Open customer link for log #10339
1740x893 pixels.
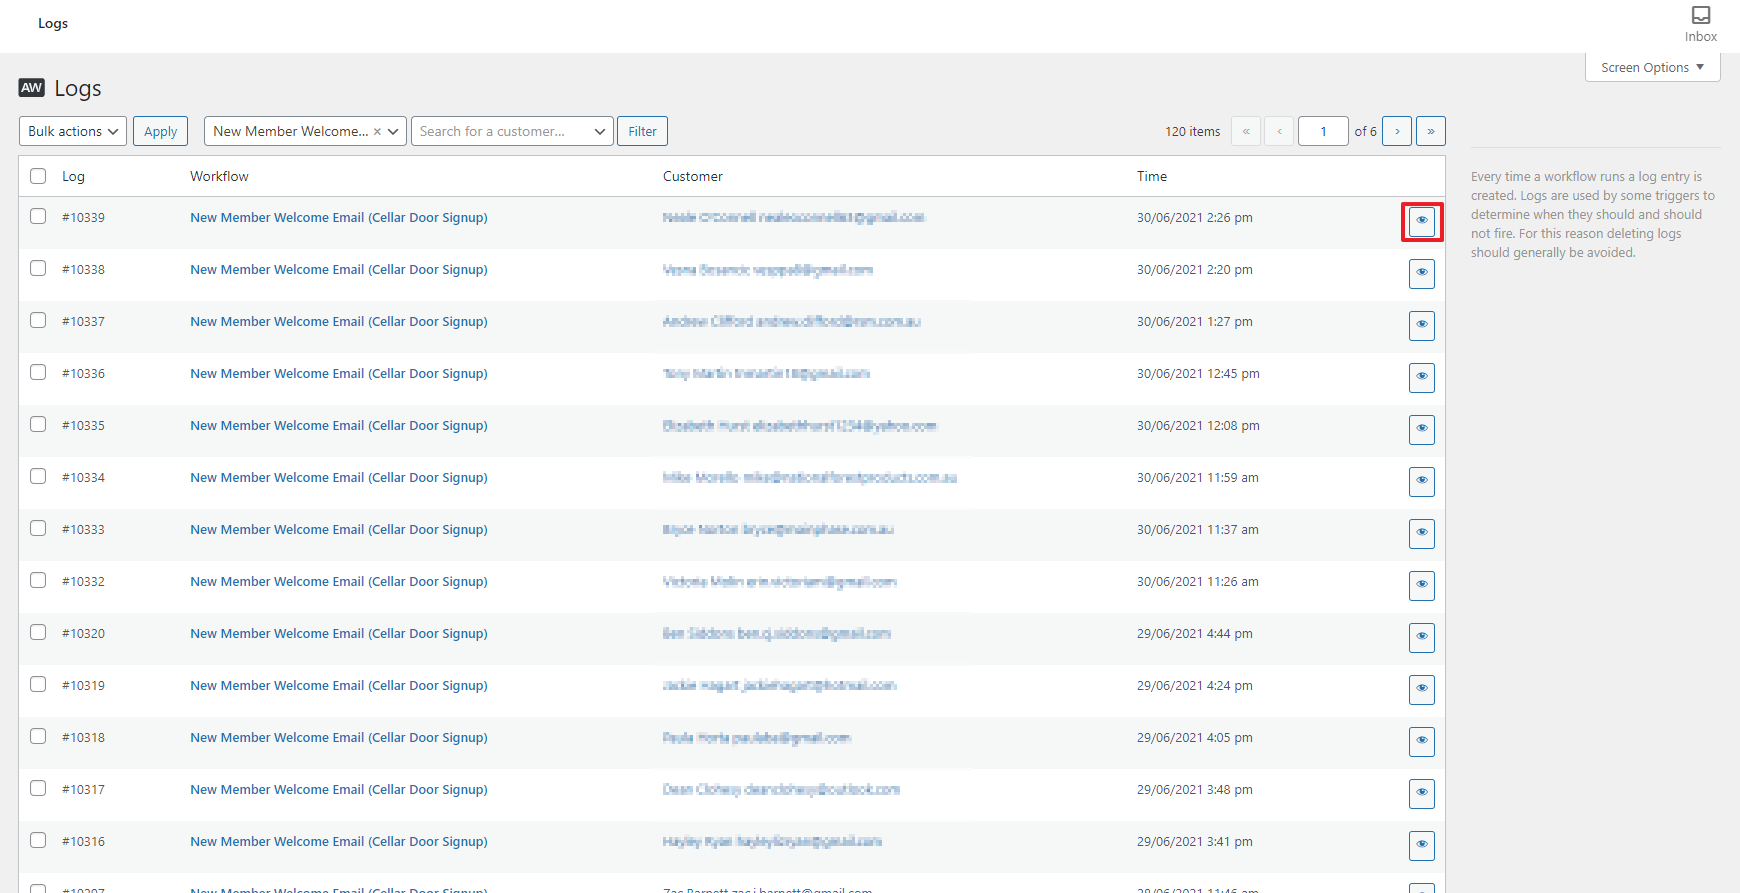(794, 217)
